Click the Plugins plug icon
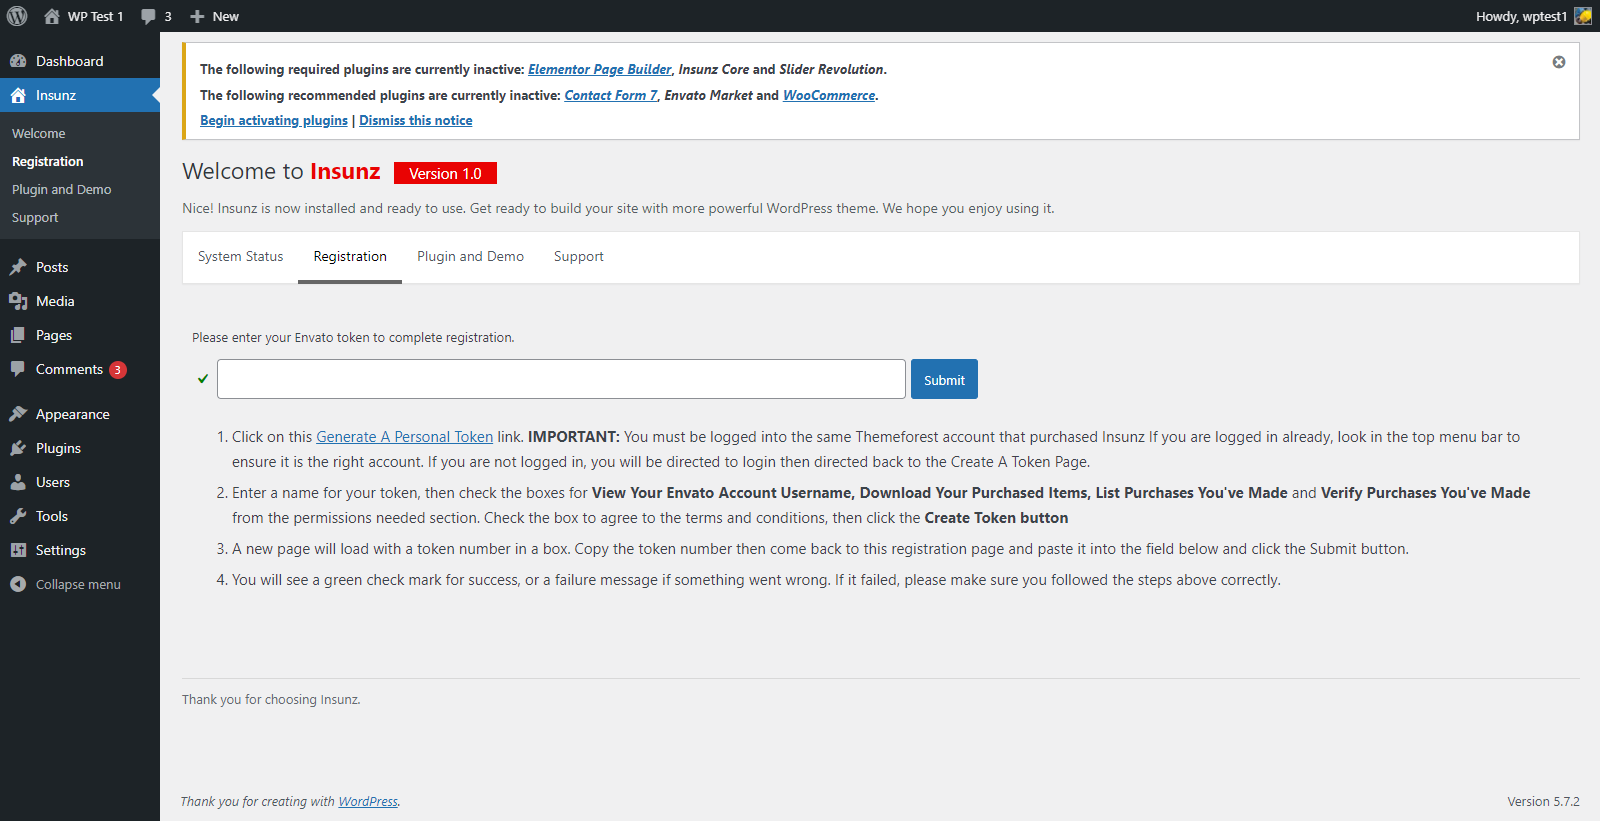 (x=18, y=448)
